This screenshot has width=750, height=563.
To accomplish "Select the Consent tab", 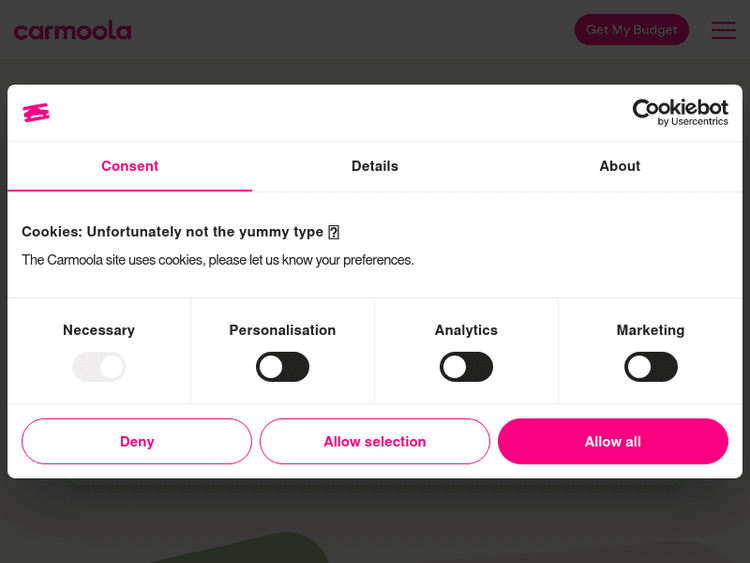I will tap(130, 166).
